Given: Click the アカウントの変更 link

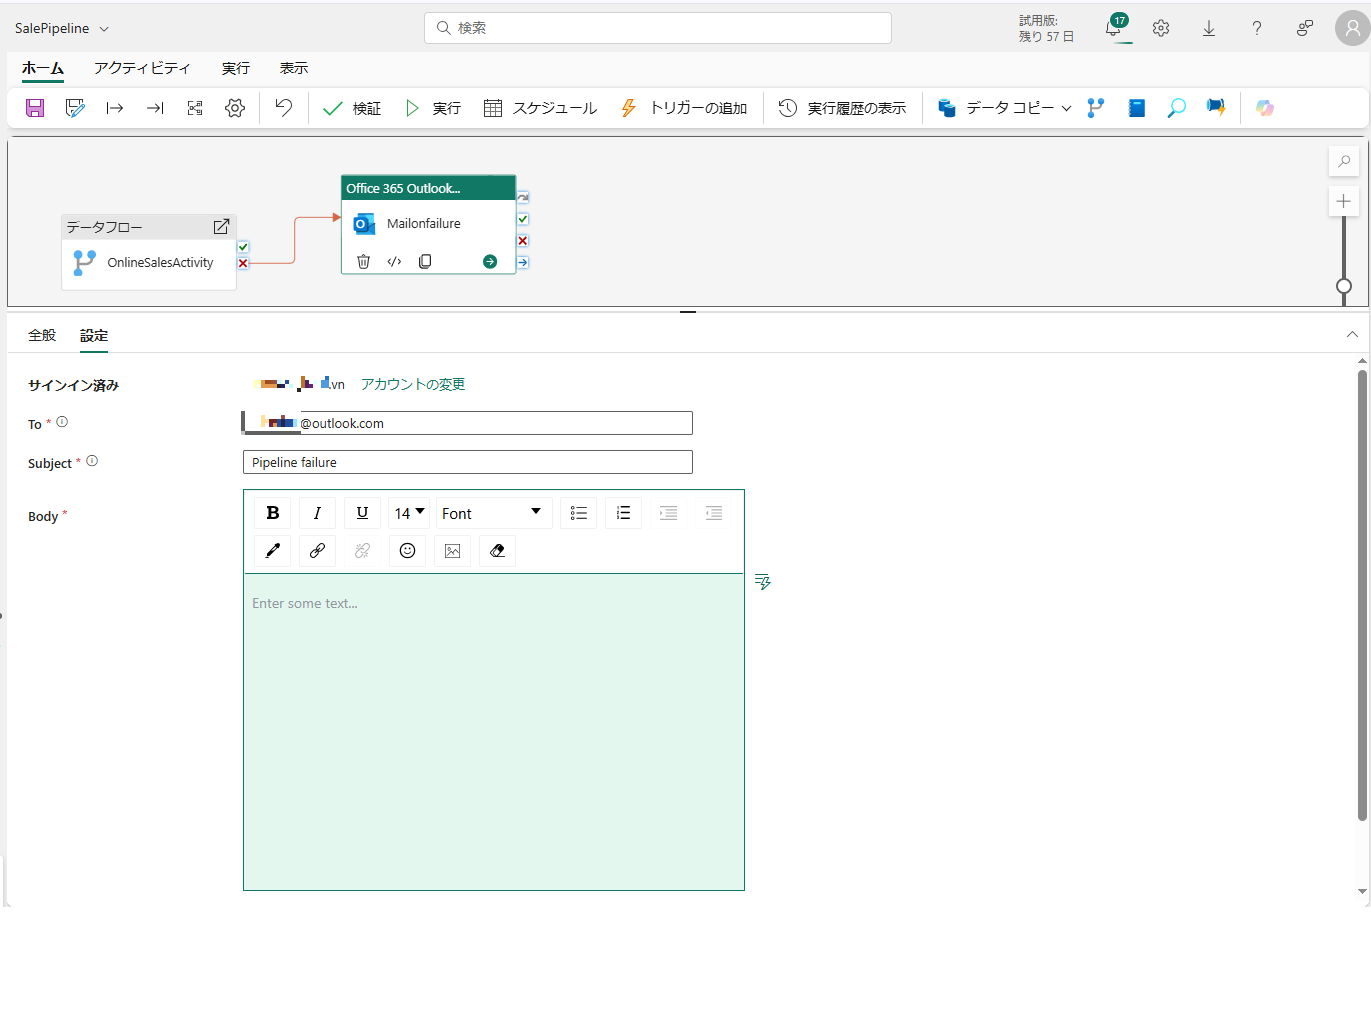Looking at the screenshot, I should (x=412, y=384).
